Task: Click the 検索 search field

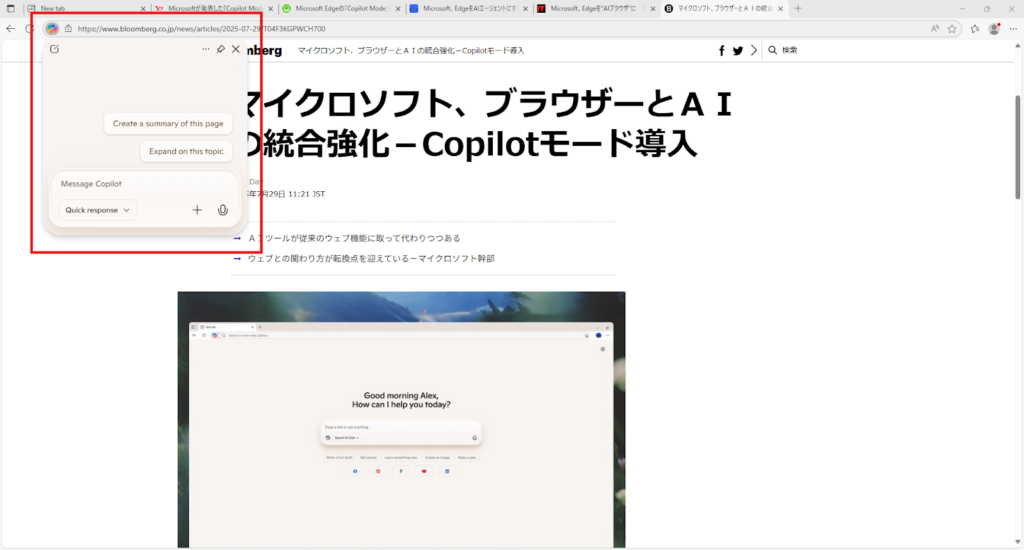Action: tap(790, 50)
